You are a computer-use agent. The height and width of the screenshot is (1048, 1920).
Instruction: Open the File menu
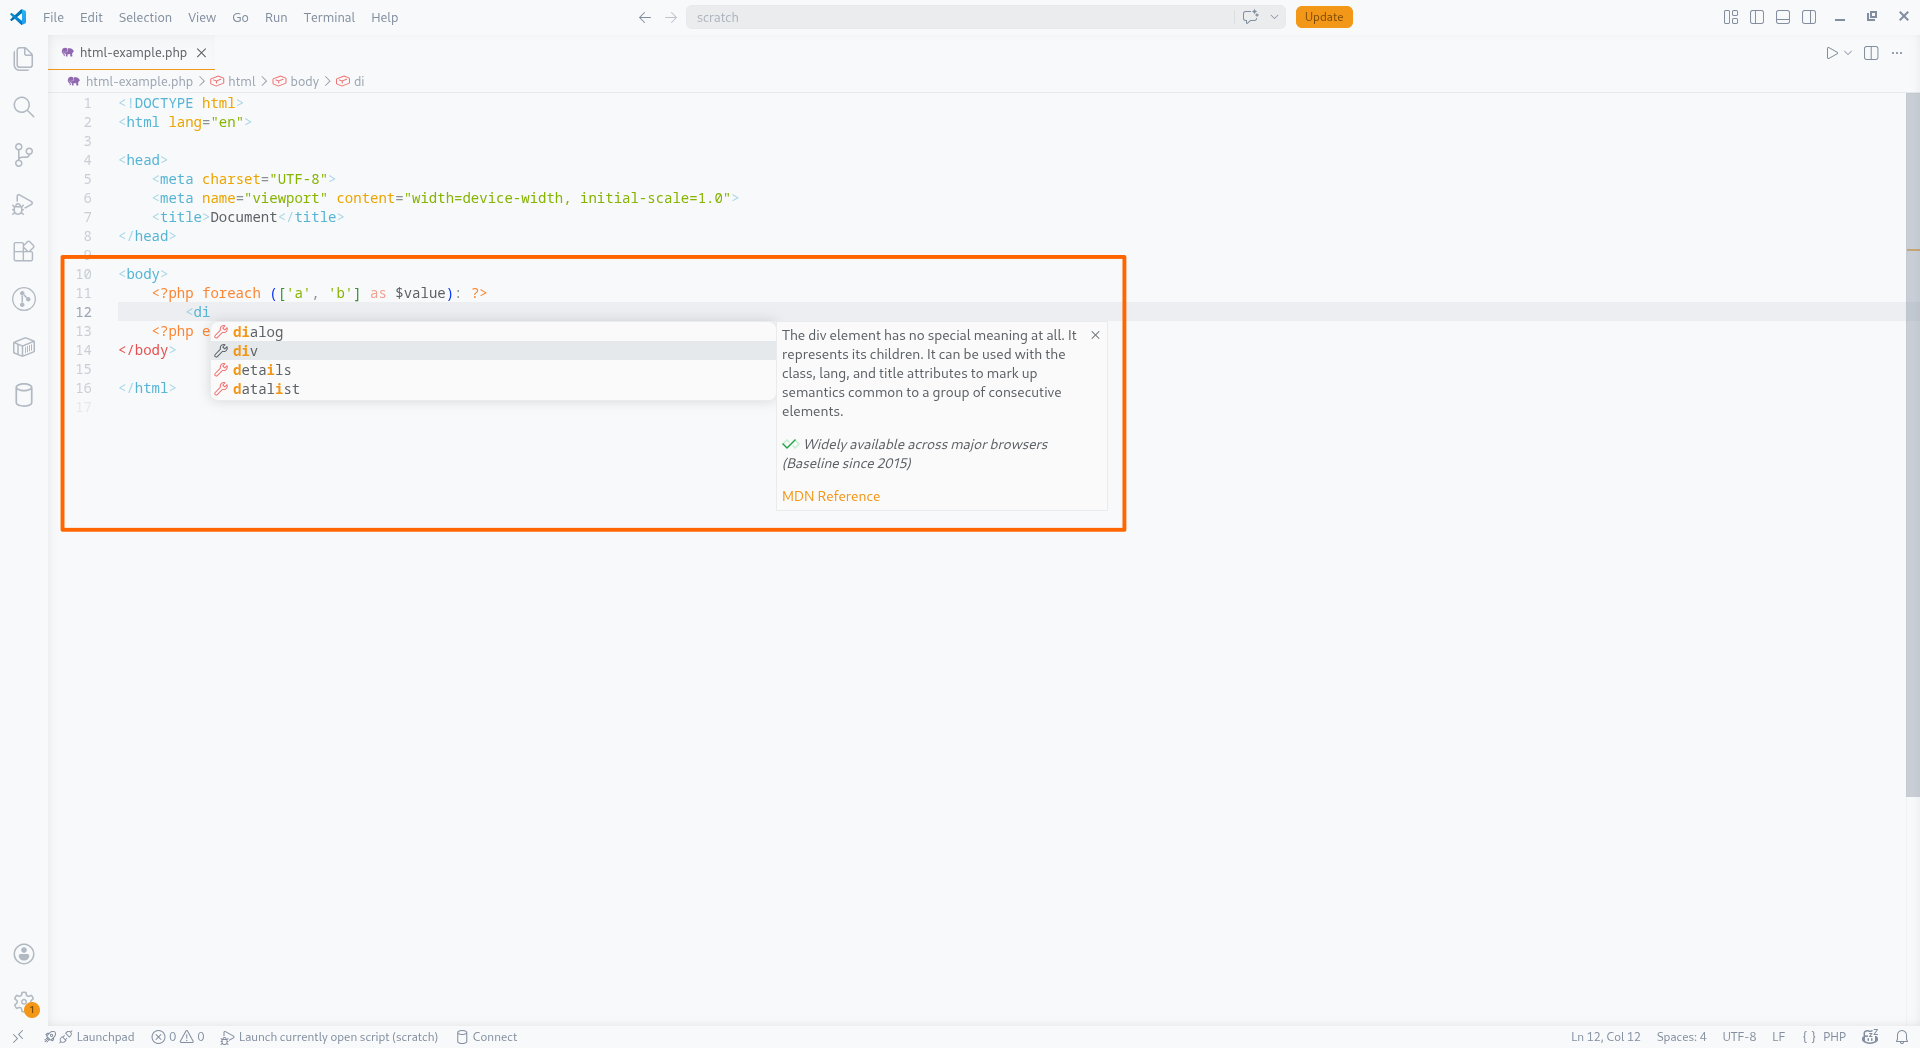click(x=54, y=17)
